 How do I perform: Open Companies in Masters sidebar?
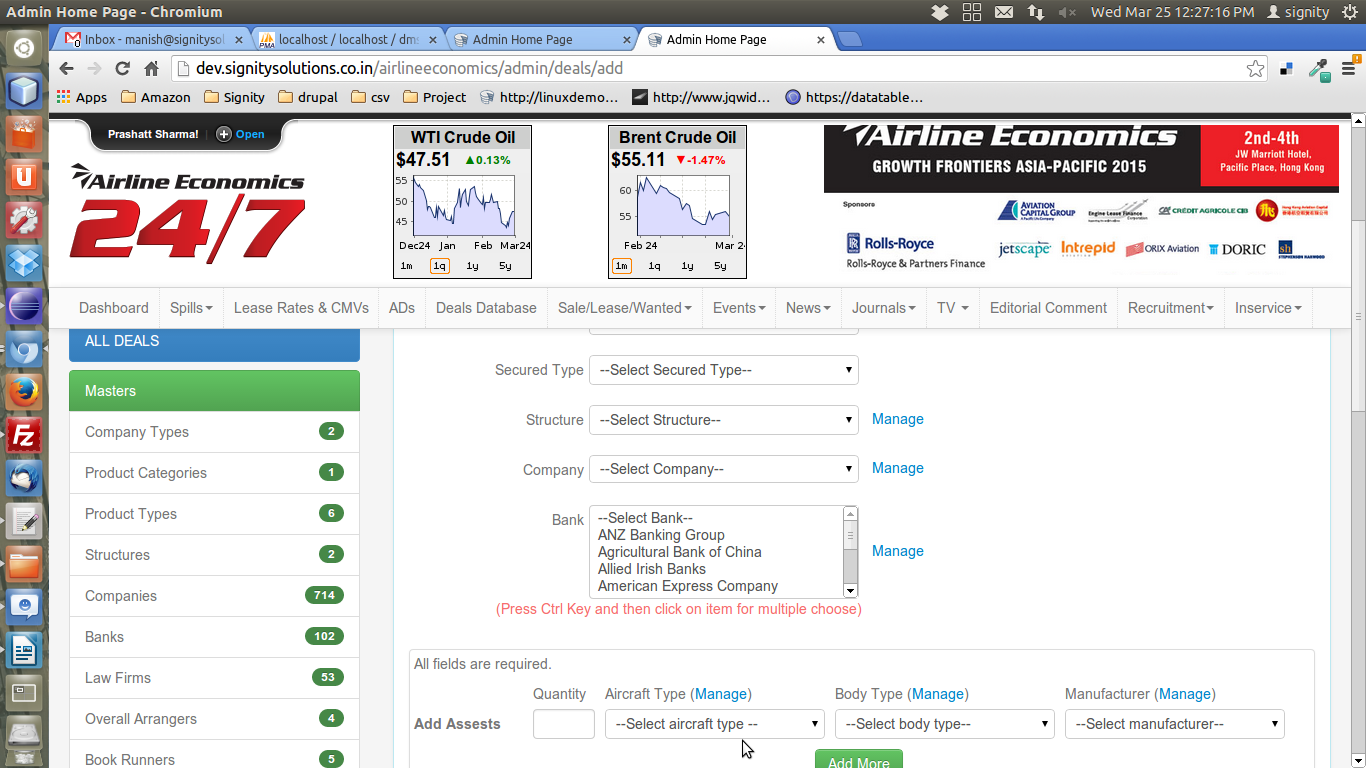(x=214, y=596)
